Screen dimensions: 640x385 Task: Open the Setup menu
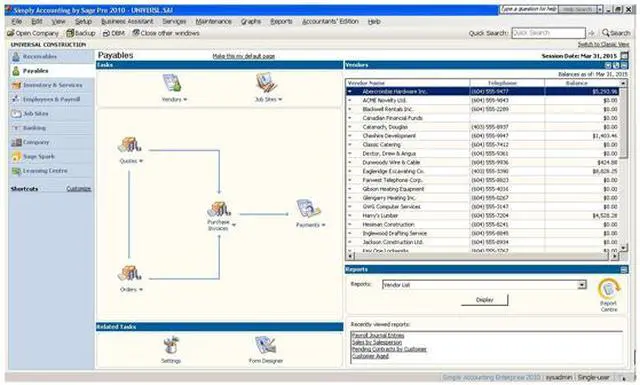(x=83, y=22)
